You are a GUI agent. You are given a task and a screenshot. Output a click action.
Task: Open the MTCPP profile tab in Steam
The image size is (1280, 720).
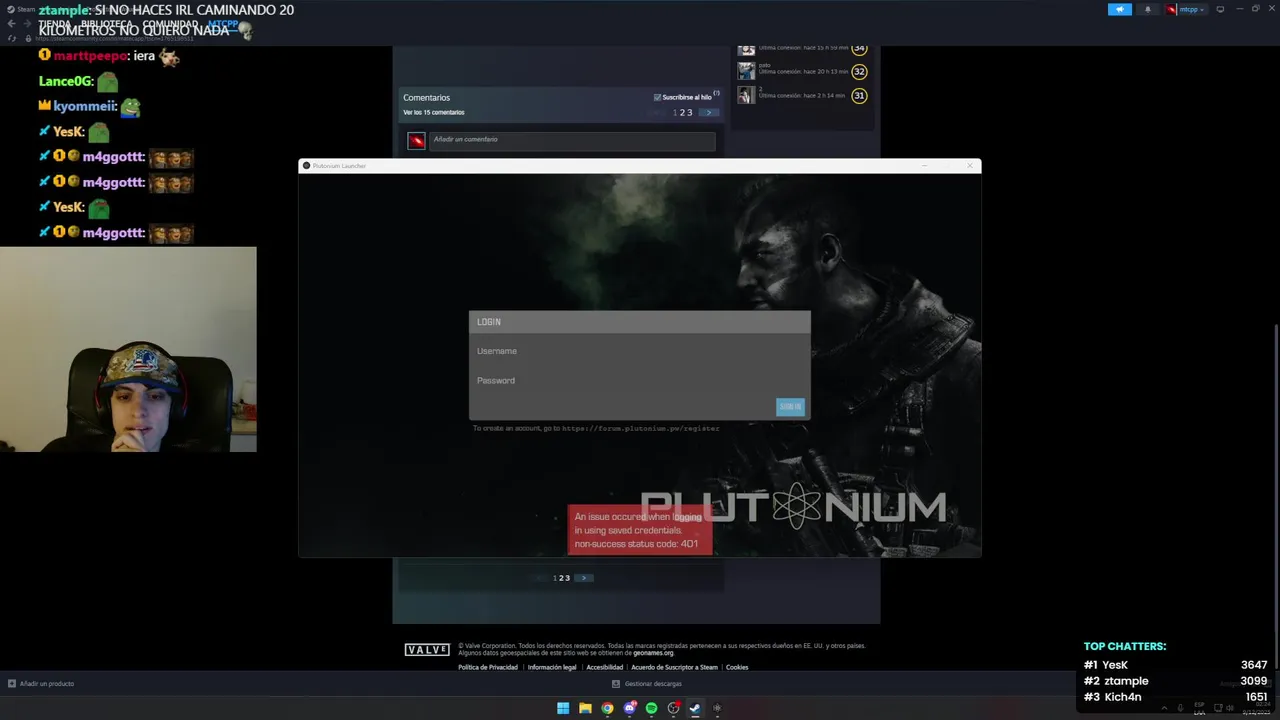pyautogui.click(x=223, y=23)
